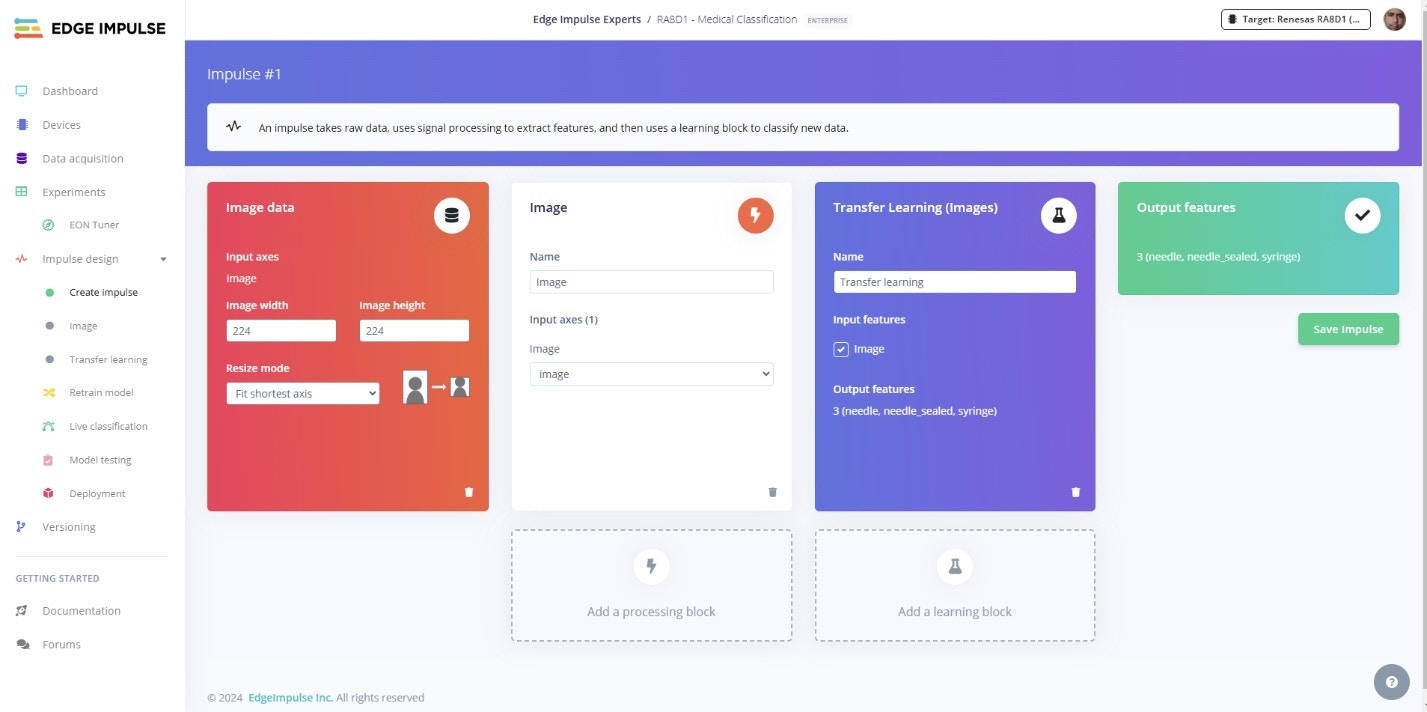The height and width of the screenshot is (712, 1427).
Task: Open Dashboard via its monitor icon
Action: tap(21, 91)
